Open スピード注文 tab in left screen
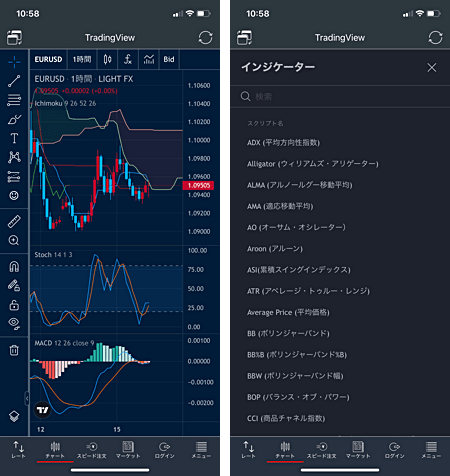450x476 pixels. click(91, 450)
